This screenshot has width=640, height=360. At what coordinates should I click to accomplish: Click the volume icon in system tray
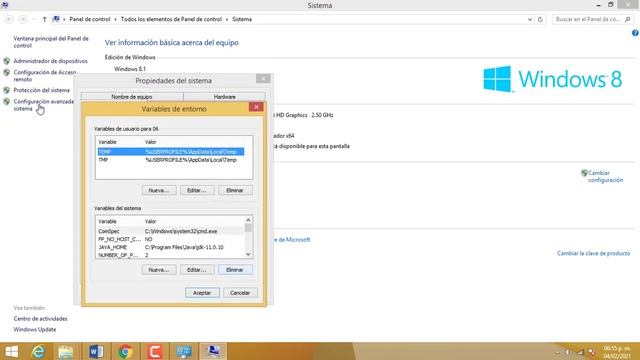point(568,352)
